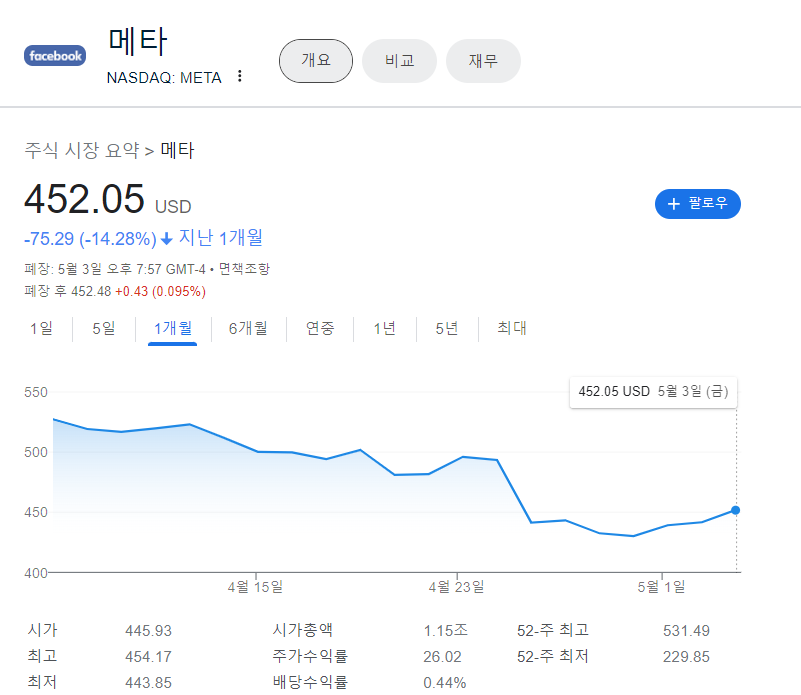Switch chart to 6개월 range

248,328
